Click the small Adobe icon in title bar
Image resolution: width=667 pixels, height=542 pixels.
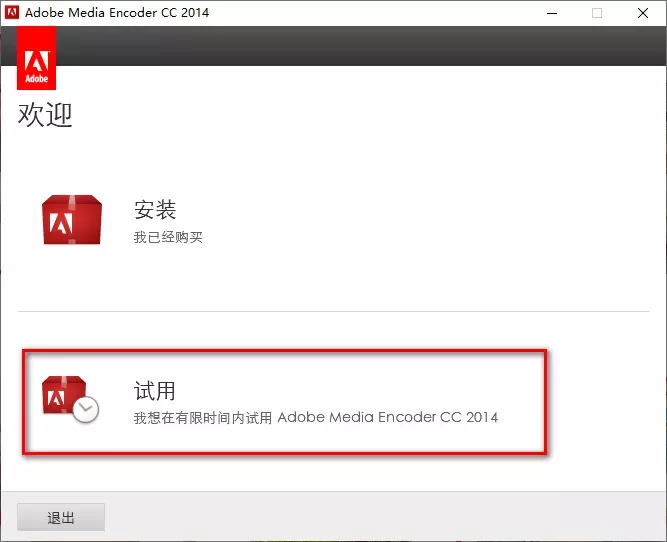[12, 13]
